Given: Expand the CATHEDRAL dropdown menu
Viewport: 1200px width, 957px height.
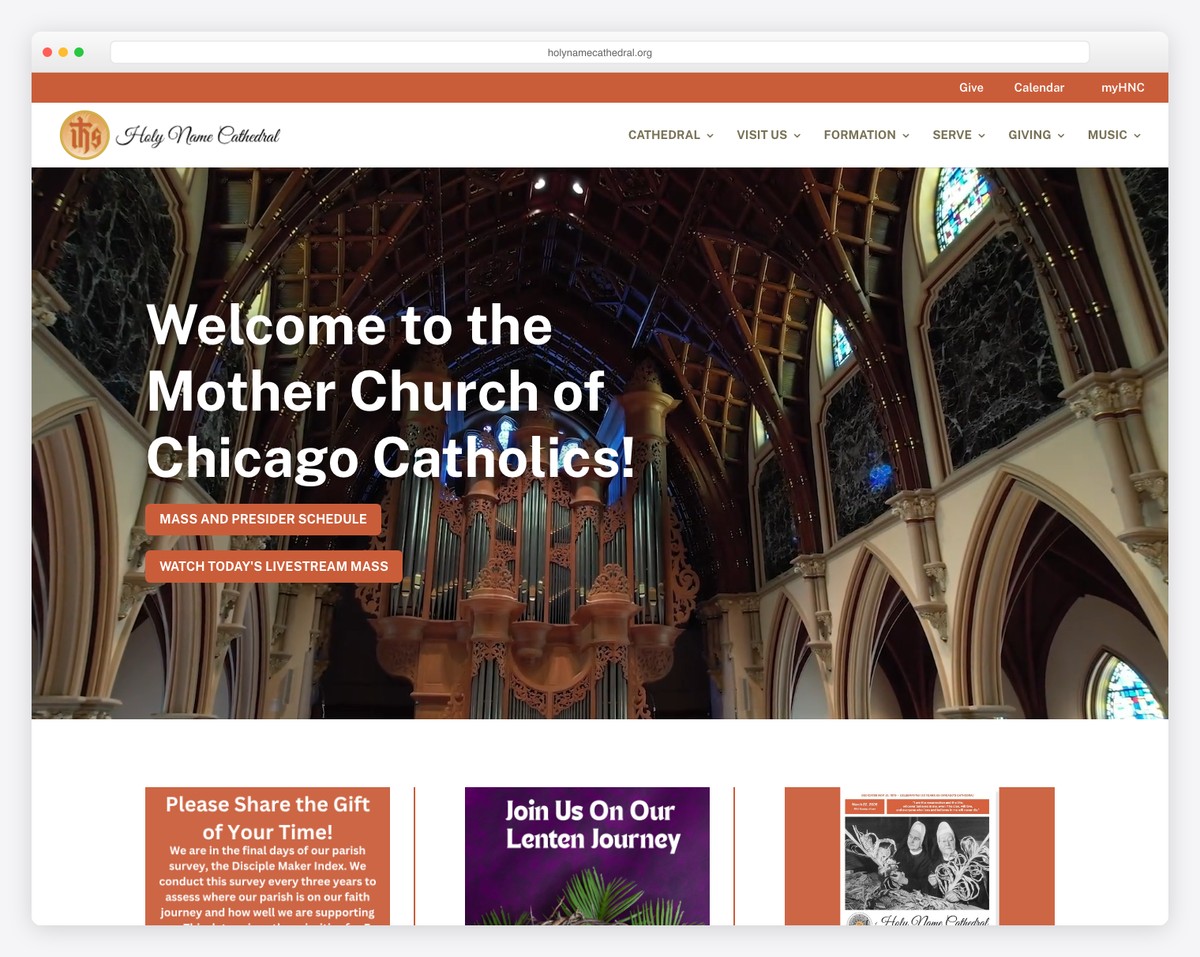Looking at the screenshot, I should tap(664, 134).
